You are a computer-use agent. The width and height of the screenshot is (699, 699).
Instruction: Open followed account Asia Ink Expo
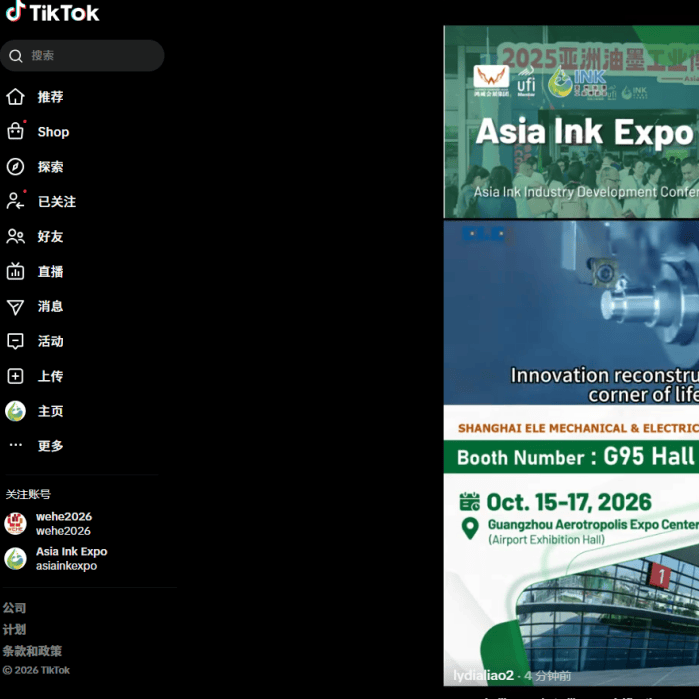pyautogui.click(x=70, y=558)
